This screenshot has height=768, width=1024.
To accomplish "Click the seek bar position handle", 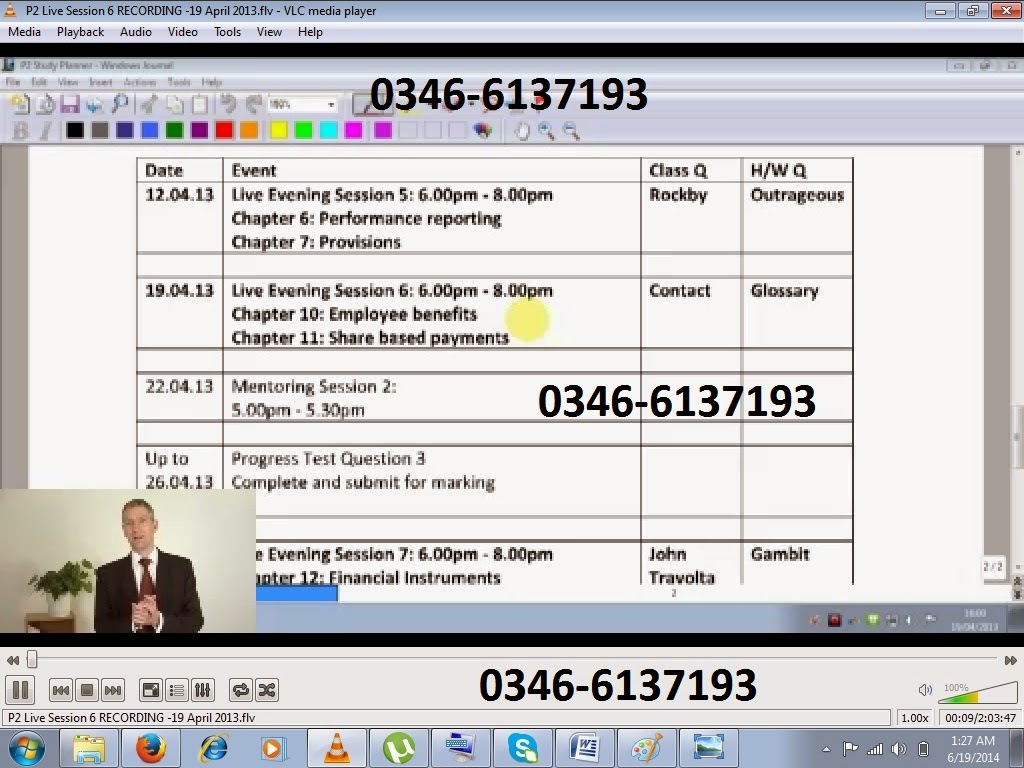I will (31, 660).
